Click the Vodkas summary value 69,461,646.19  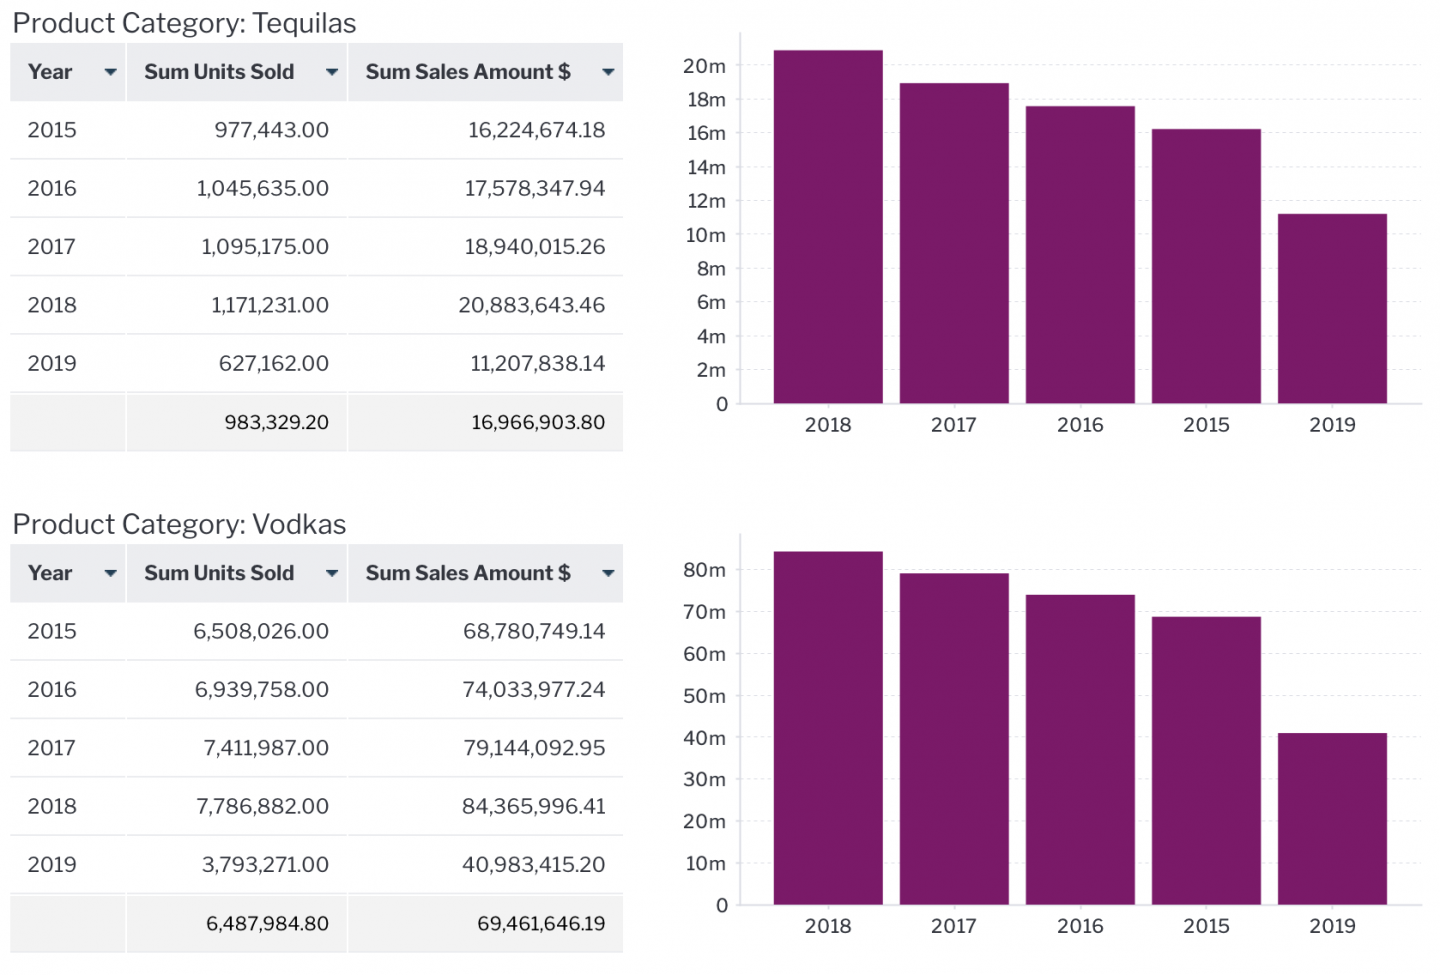[540, 923]
